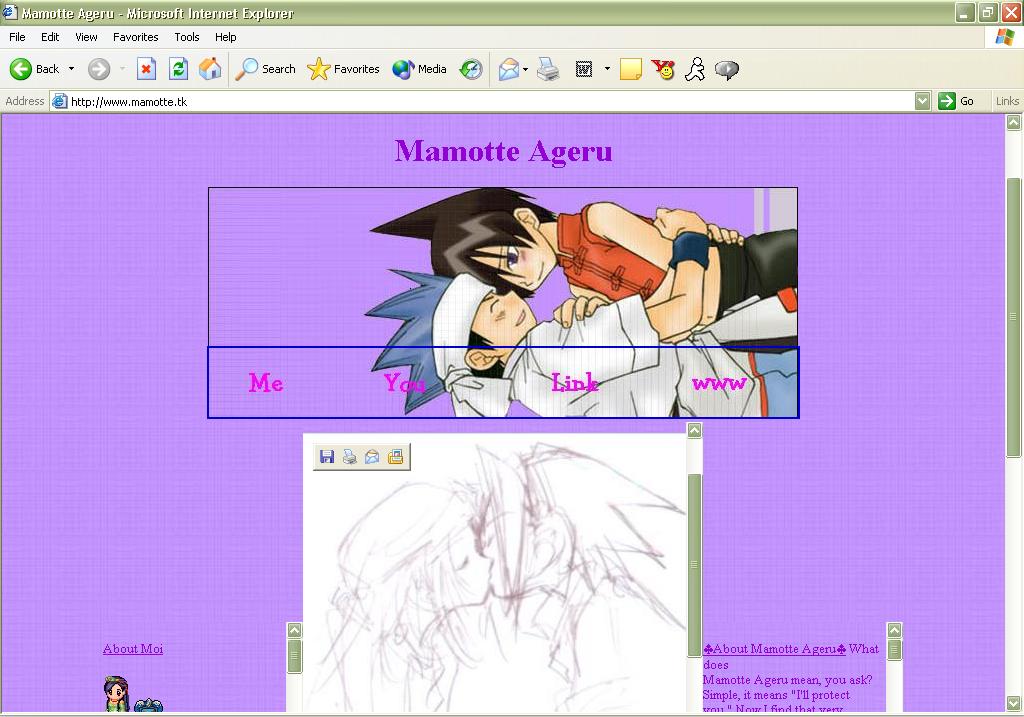Expand the address bar dropdown arrow
The image size is (1024, 717).
pos(922,101)
